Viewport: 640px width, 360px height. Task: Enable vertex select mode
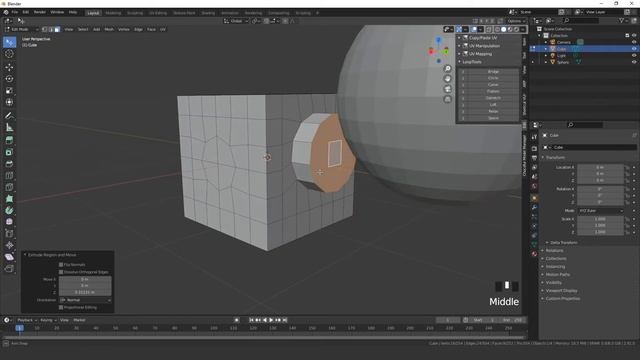point(44,29)
